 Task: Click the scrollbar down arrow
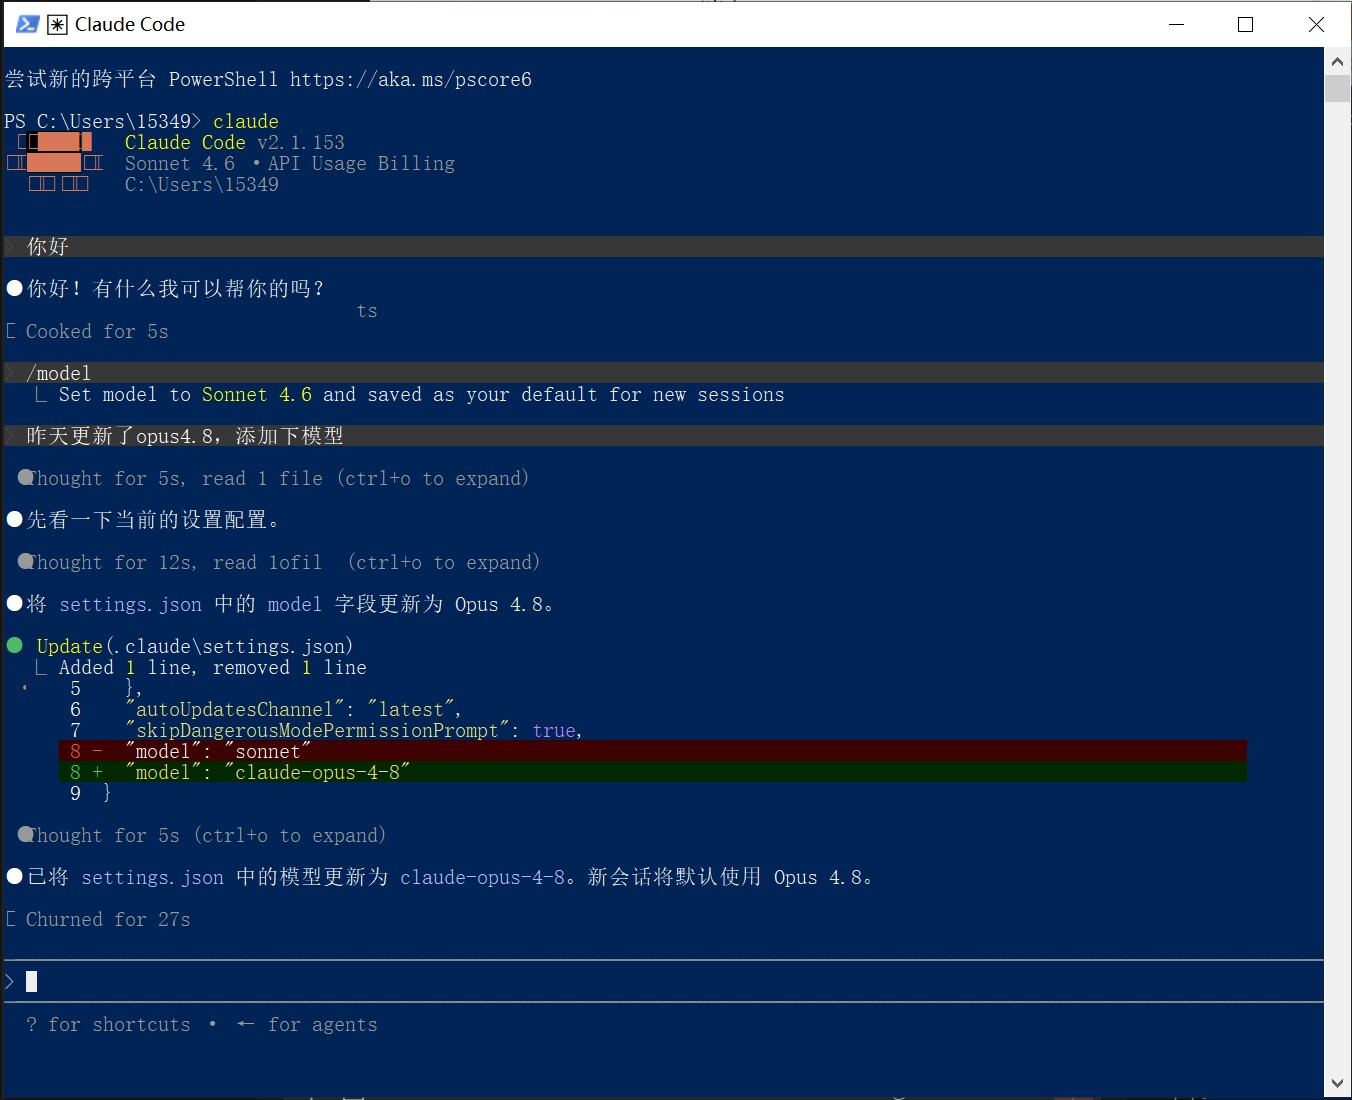pyautogui.click(x=1338, y=1083)
